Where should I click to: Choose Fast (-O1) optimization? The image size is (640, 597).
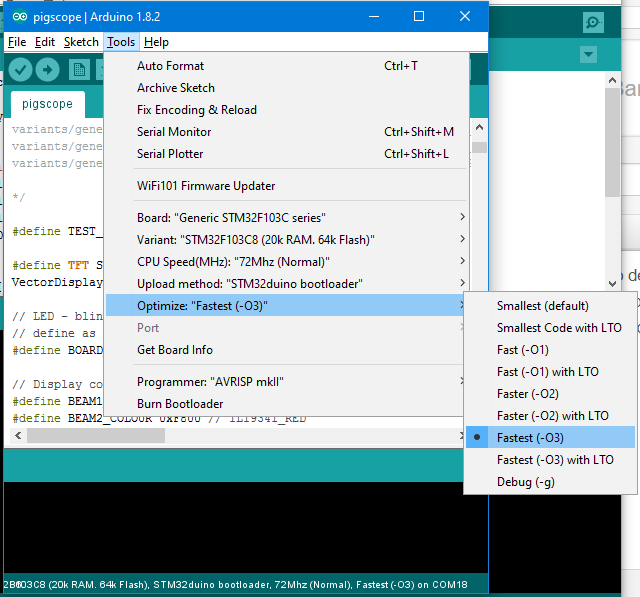click(550, 350)
